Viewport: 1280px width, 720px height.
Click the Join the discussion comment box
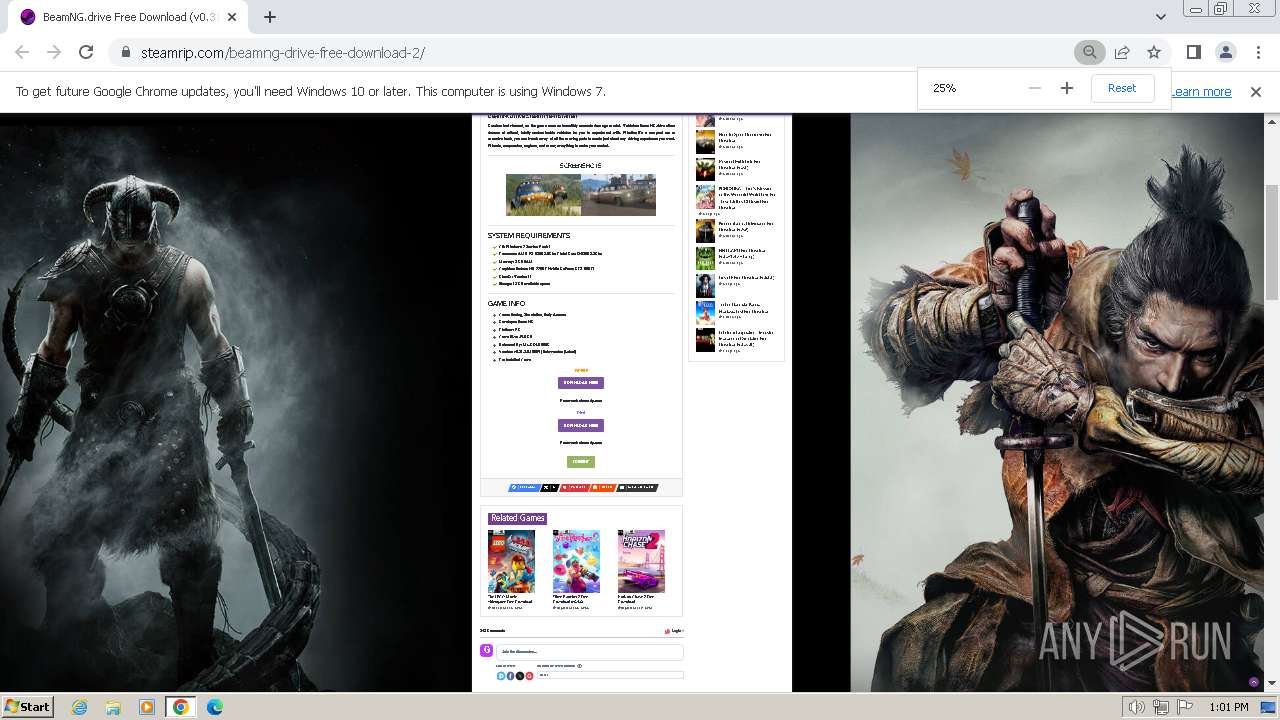point(589,652)
